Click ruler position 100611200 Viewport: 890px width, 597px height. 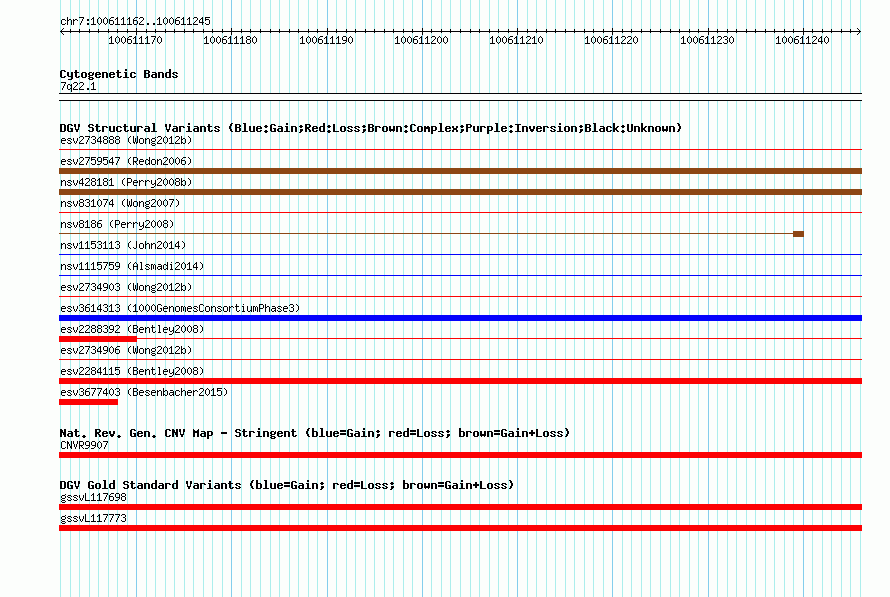coord(421,40)
